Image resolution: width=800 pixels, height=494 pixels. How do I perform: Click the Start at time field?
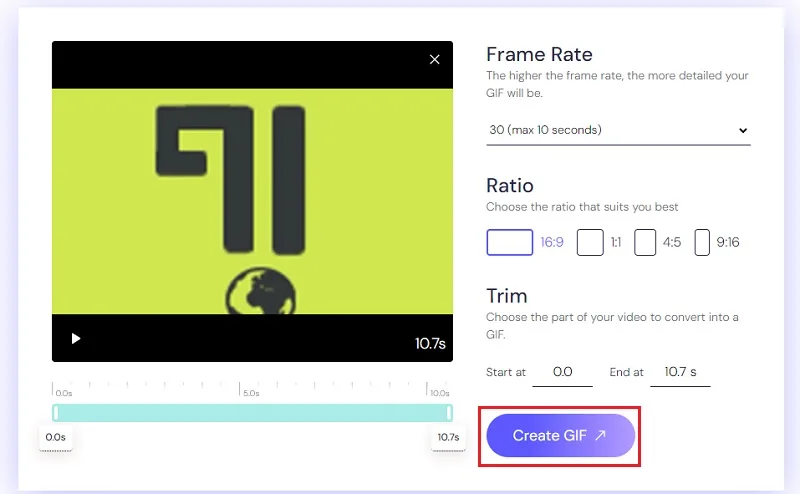[562, 373]
